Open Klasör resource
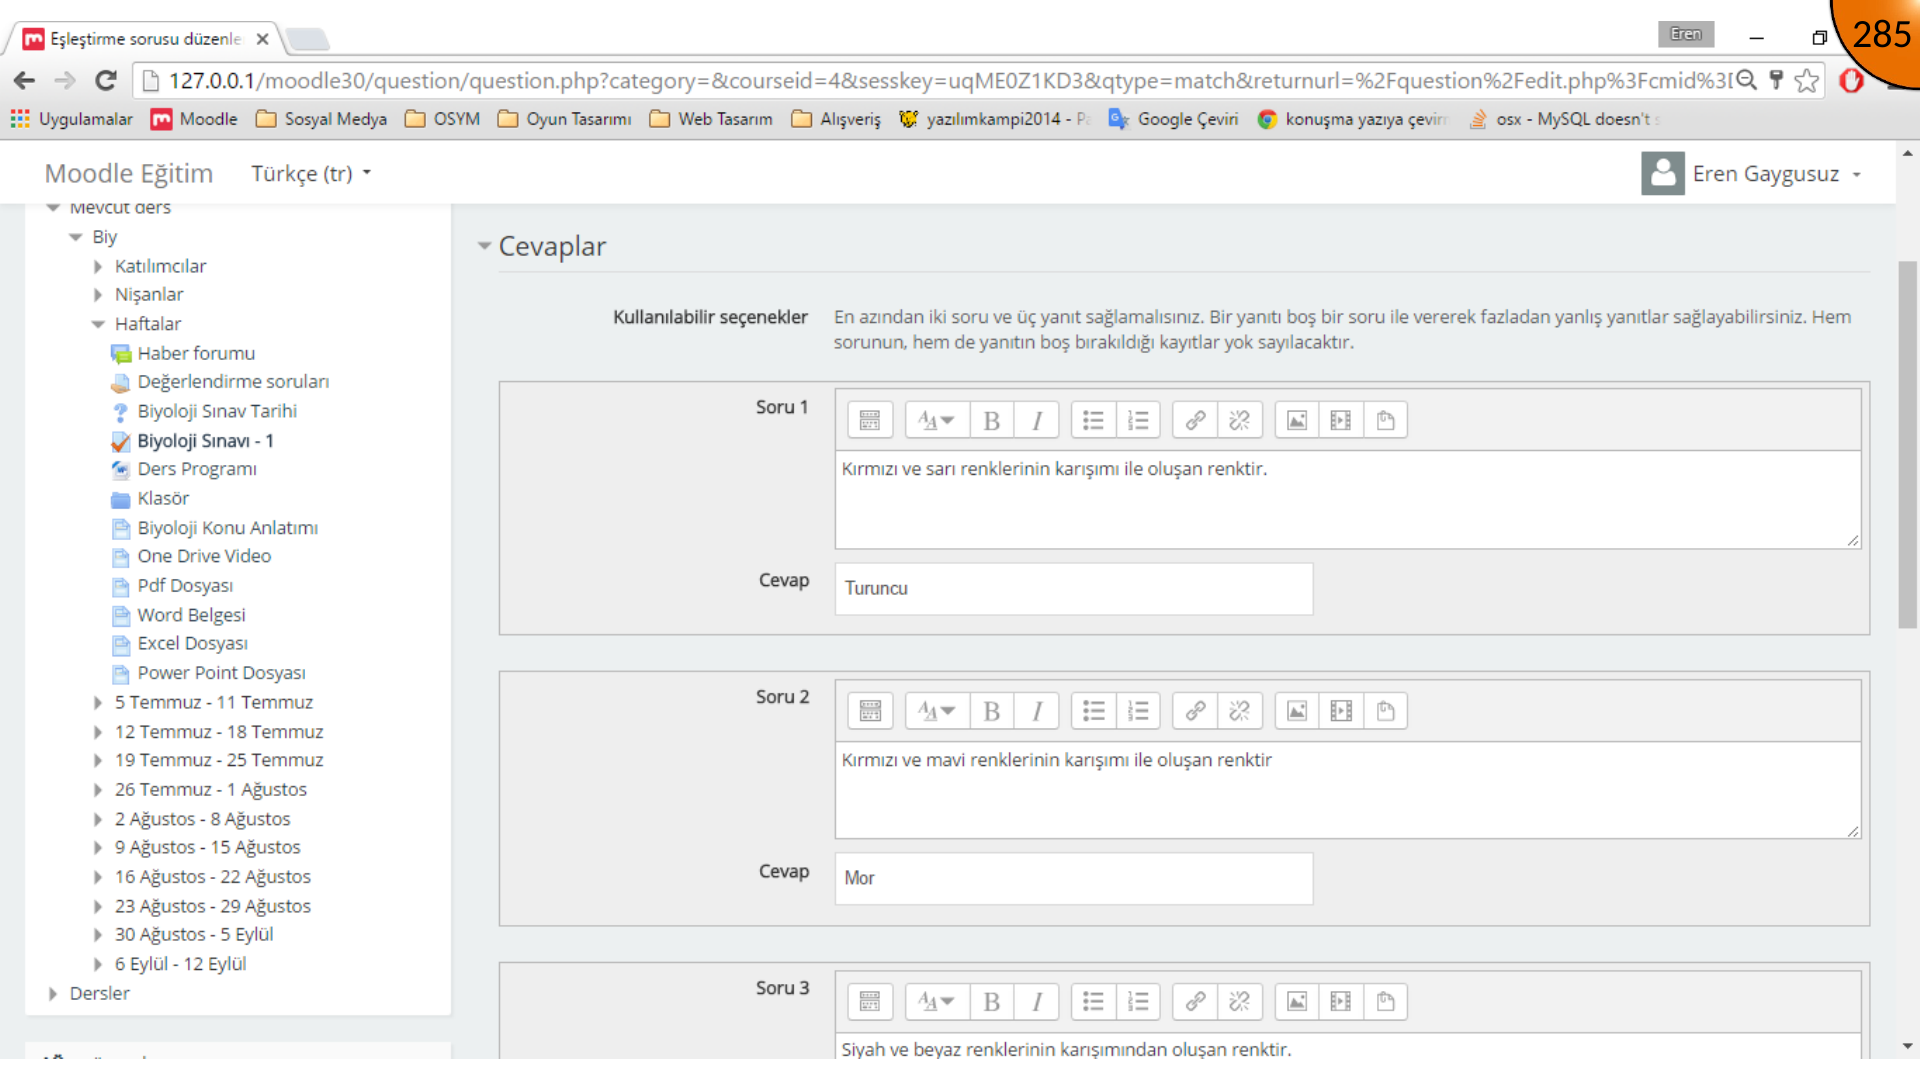Image resolution: width=1921 pixels, height=1080 pixels. click(x=163, y=498)
